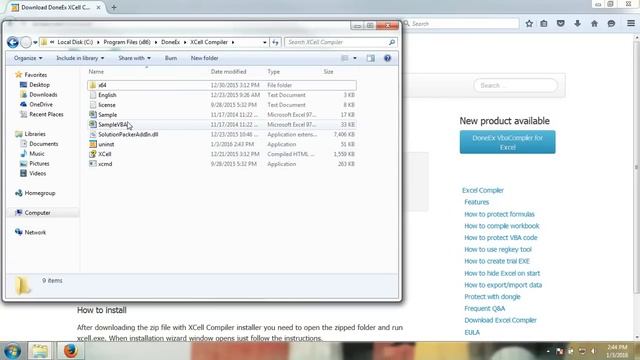The width and height of the screenshot is (640, 360).
Task: Expand Program Files (x86) breadcrumb arrow
Action: 156,42
